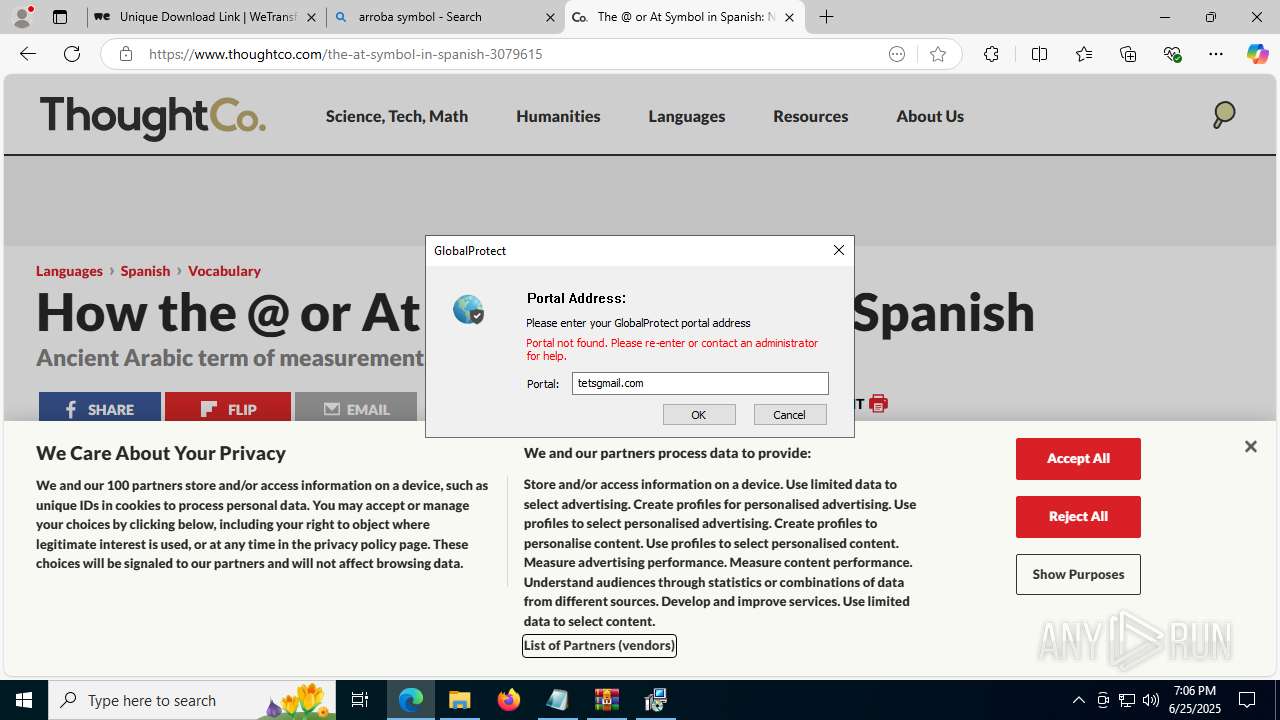Open a new browser tab

pyautogui.click(x=827, y=17)
